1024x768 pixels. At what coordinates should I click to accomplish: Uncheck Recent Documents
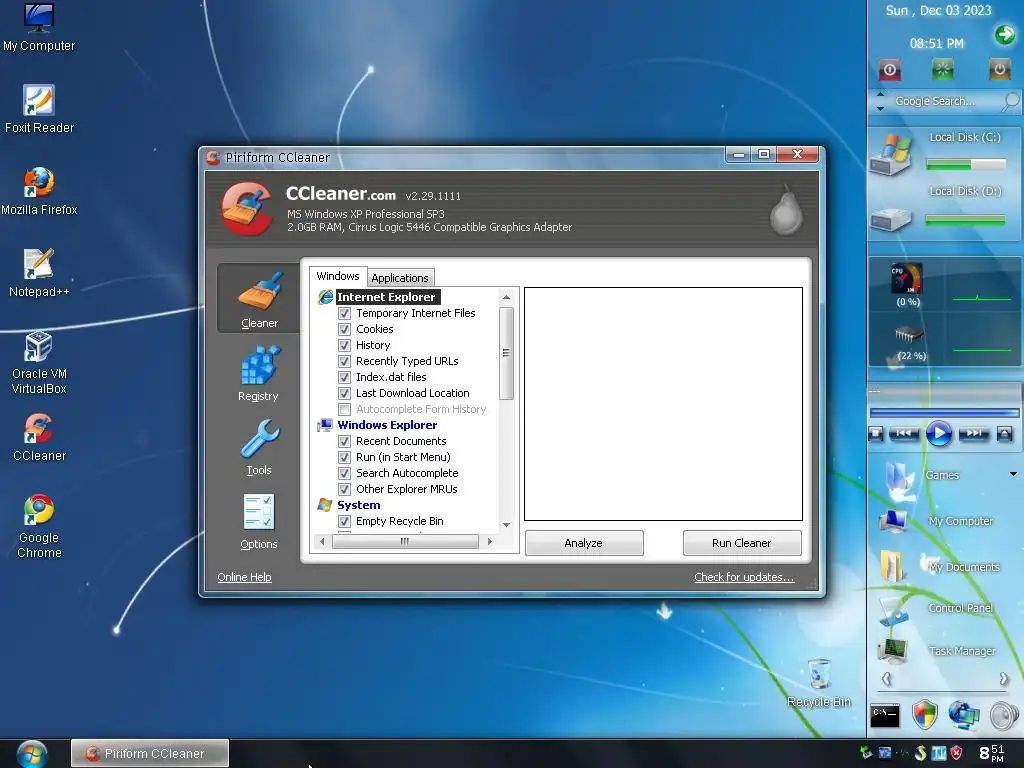[344, 441]
